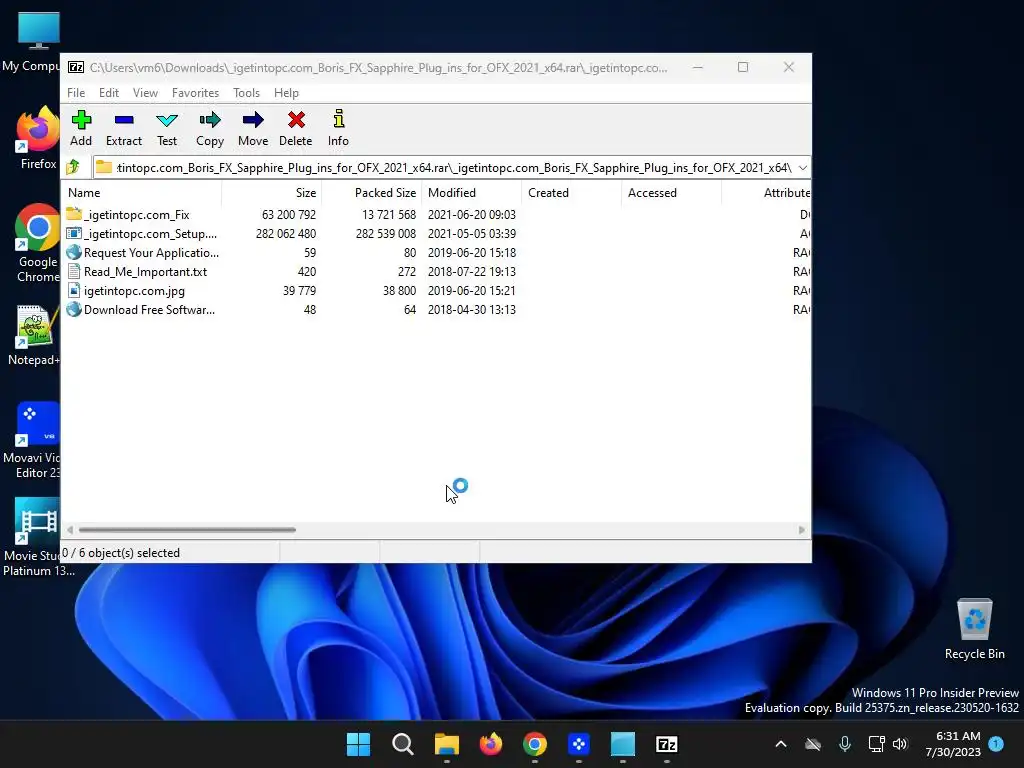
Task: Sort files by the Name column
Action: pos(142,193)
